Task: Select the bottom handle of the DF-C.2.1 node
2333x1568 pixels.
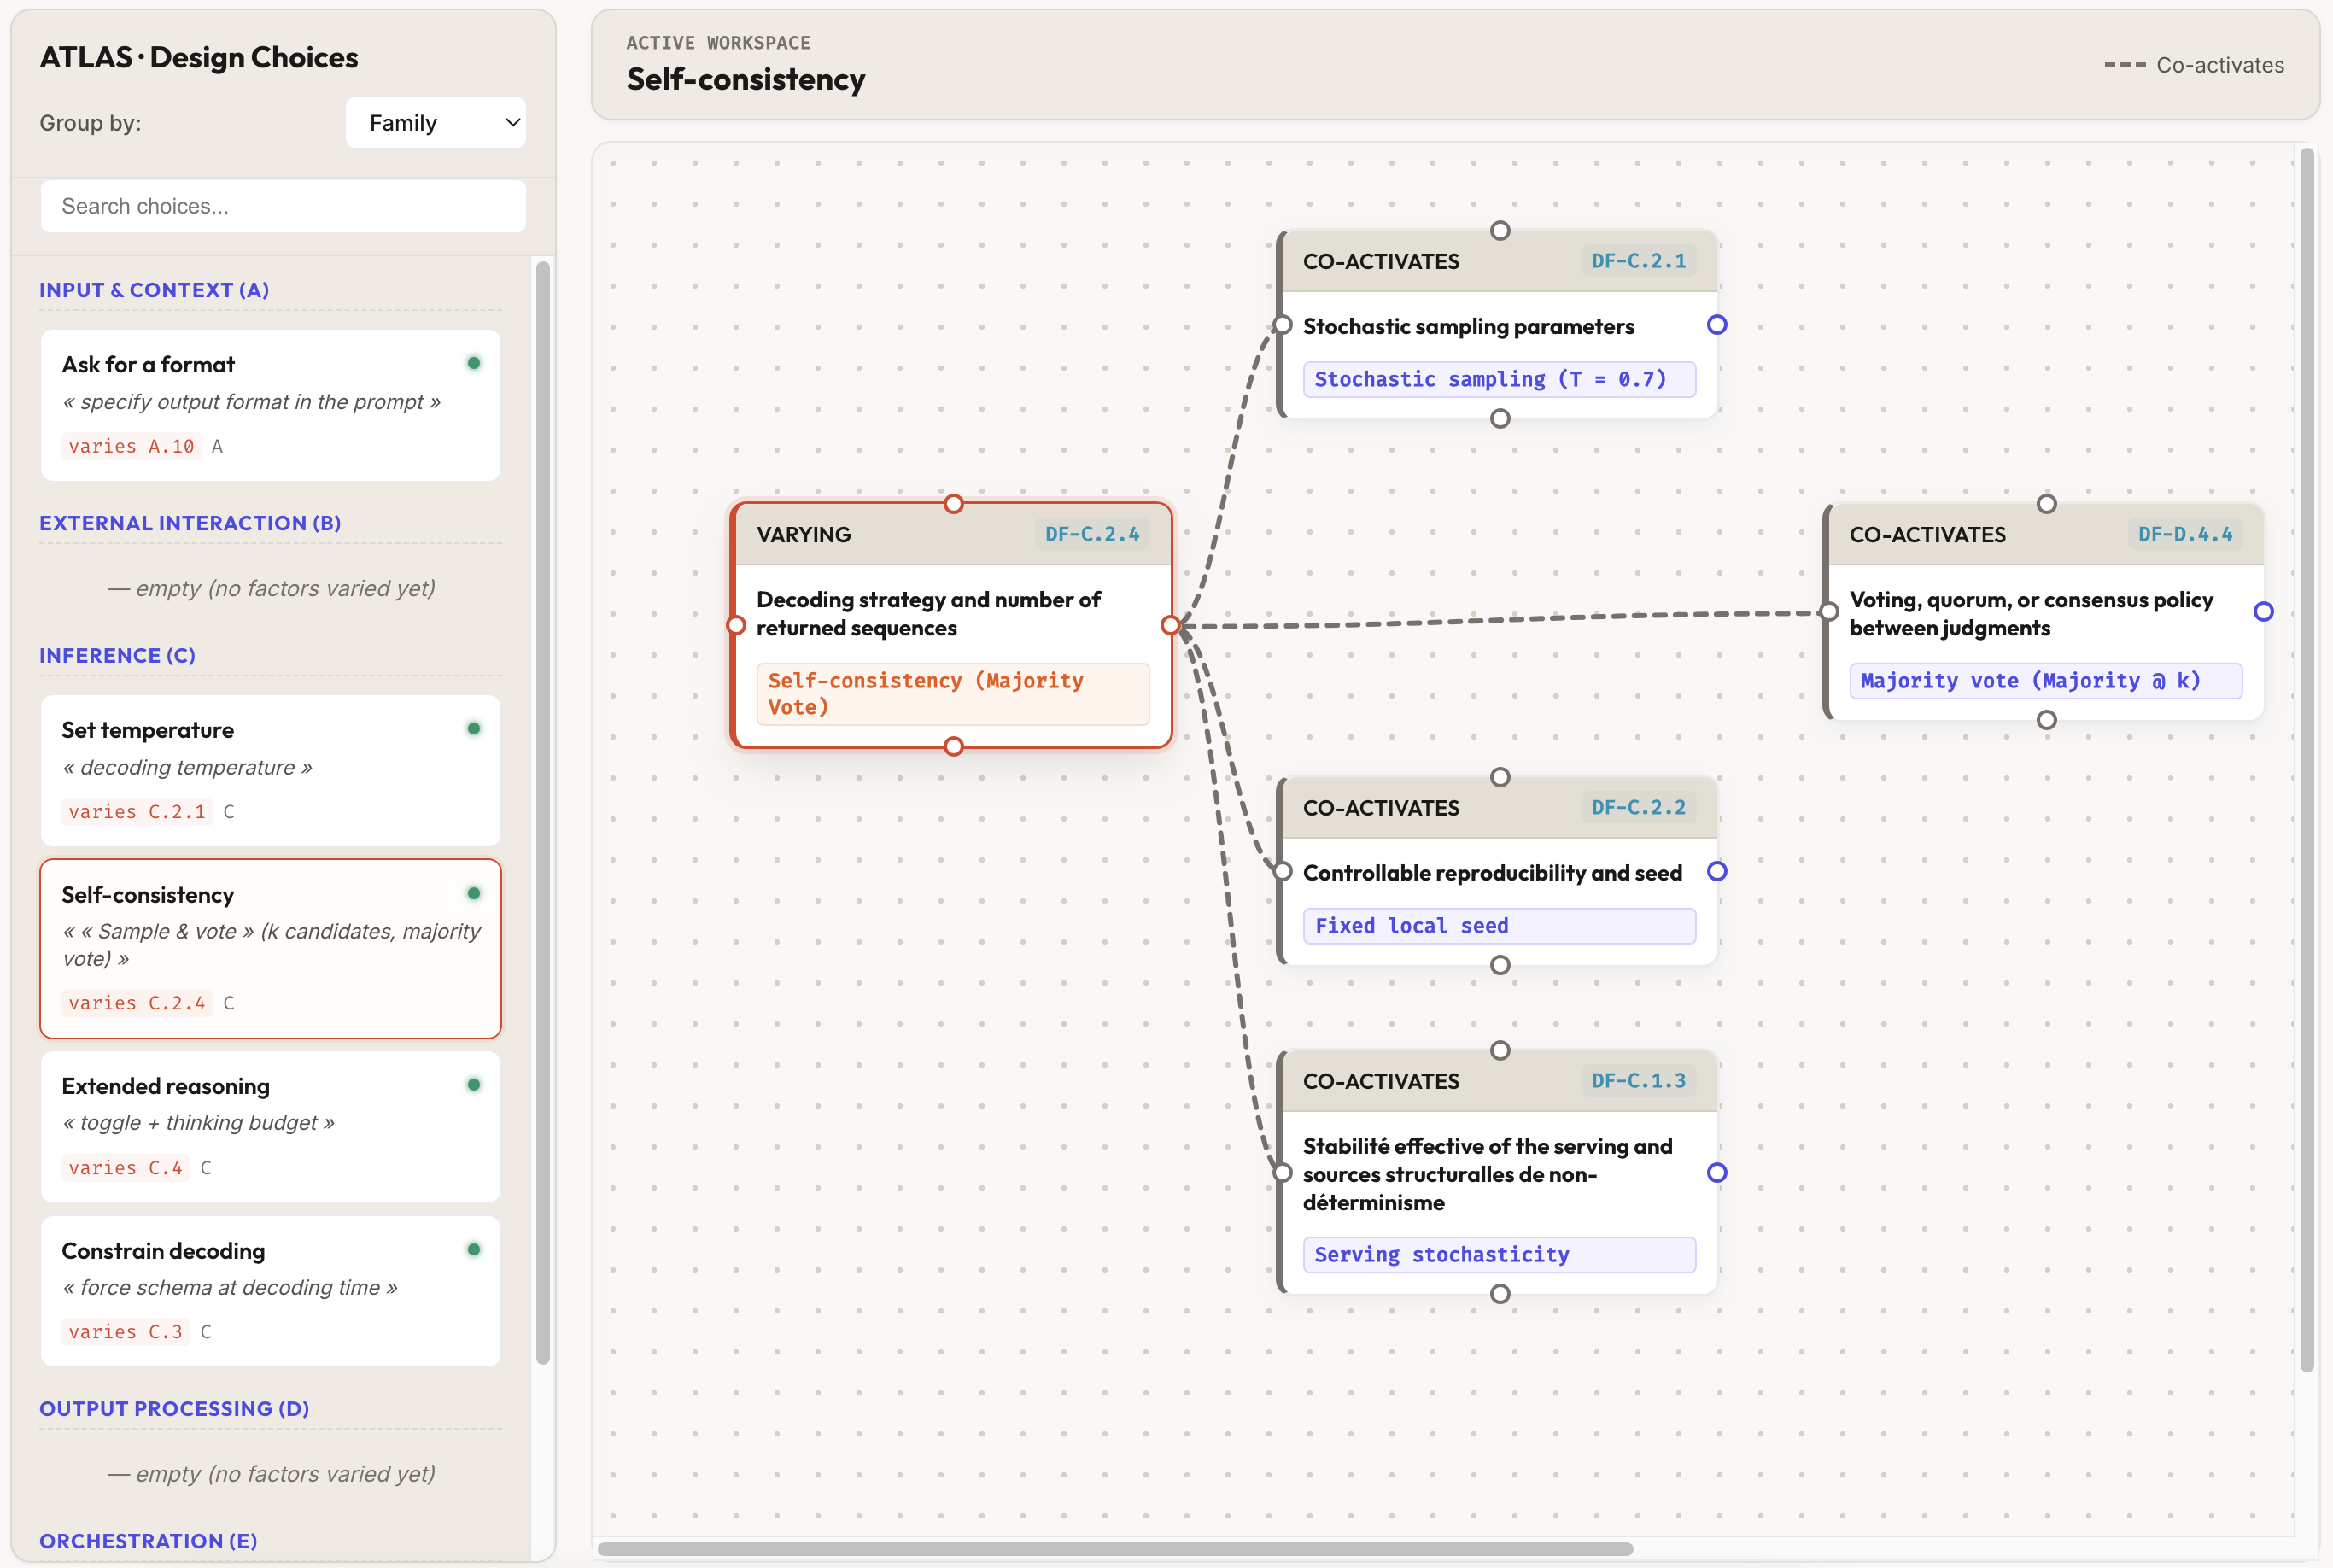Action: [x=1500, y=418]
